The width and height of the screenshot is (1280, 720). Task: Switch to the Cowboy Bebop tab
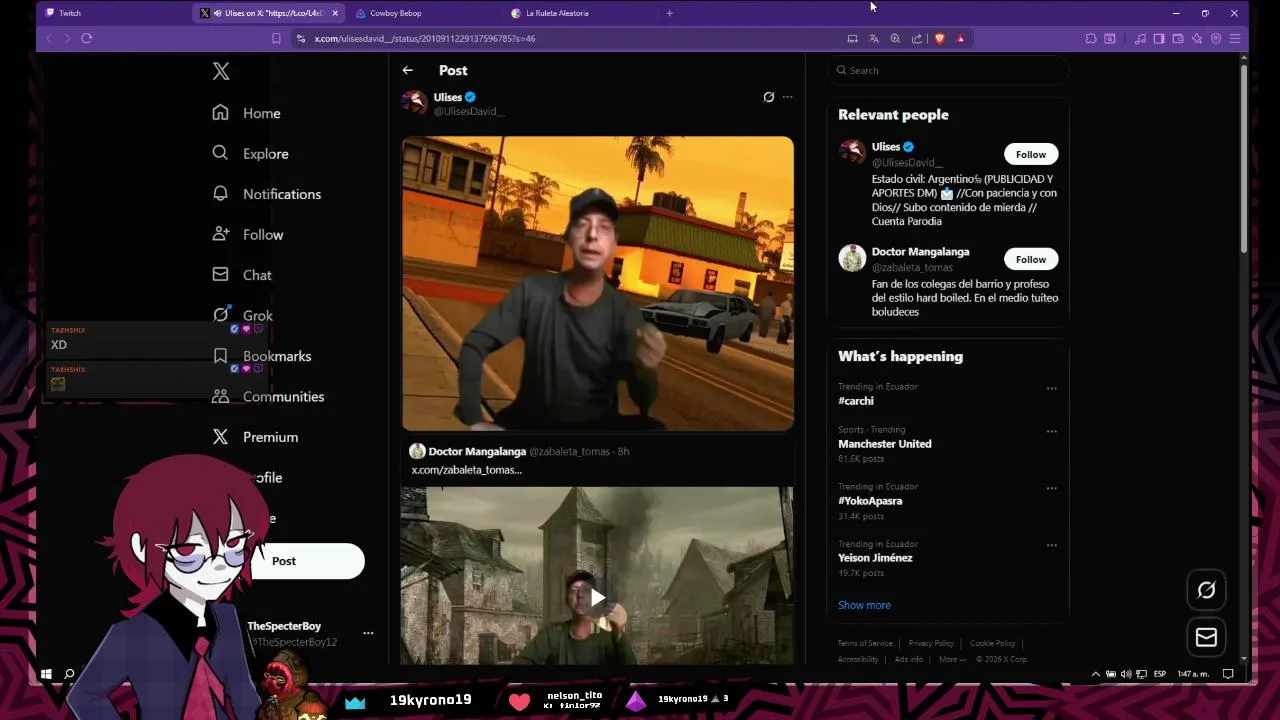click(425, 13)
